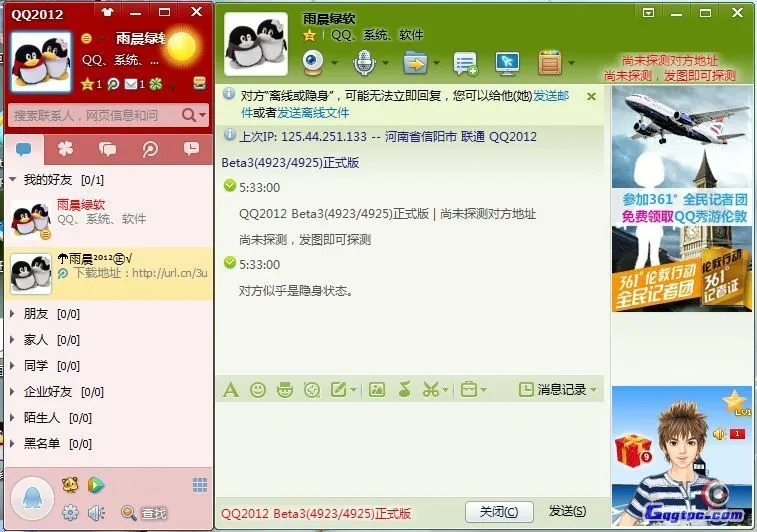Click the green clover icon under profile

156,84
